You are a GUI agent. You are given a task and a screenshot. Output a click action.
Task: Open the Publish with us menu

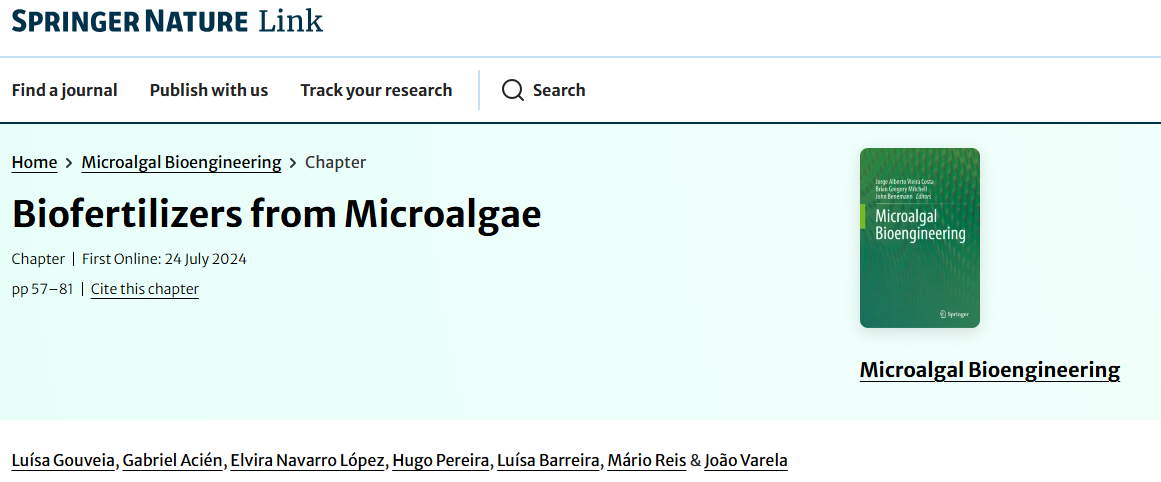(209, 90)
